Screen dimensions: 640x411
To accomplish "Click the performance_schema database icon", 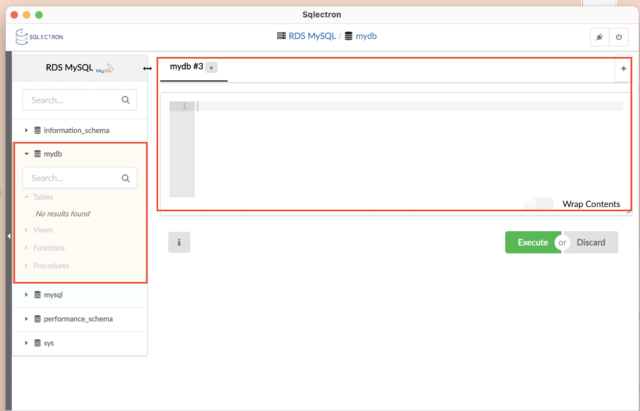I will [38, 319].
